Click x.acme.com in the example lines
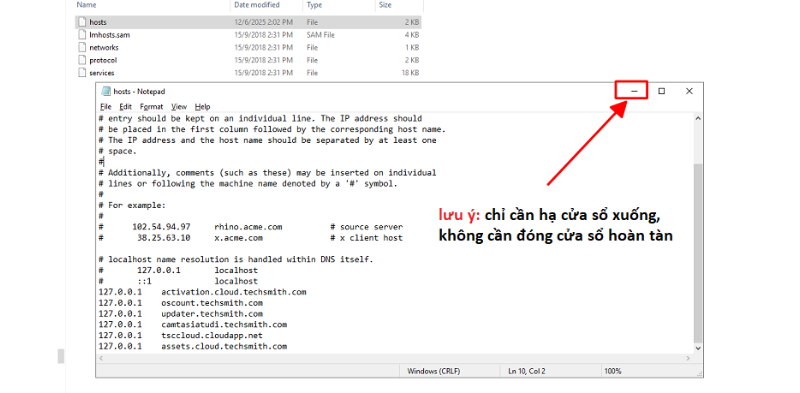This screenshot has height=393, width=800. point(239,238)
